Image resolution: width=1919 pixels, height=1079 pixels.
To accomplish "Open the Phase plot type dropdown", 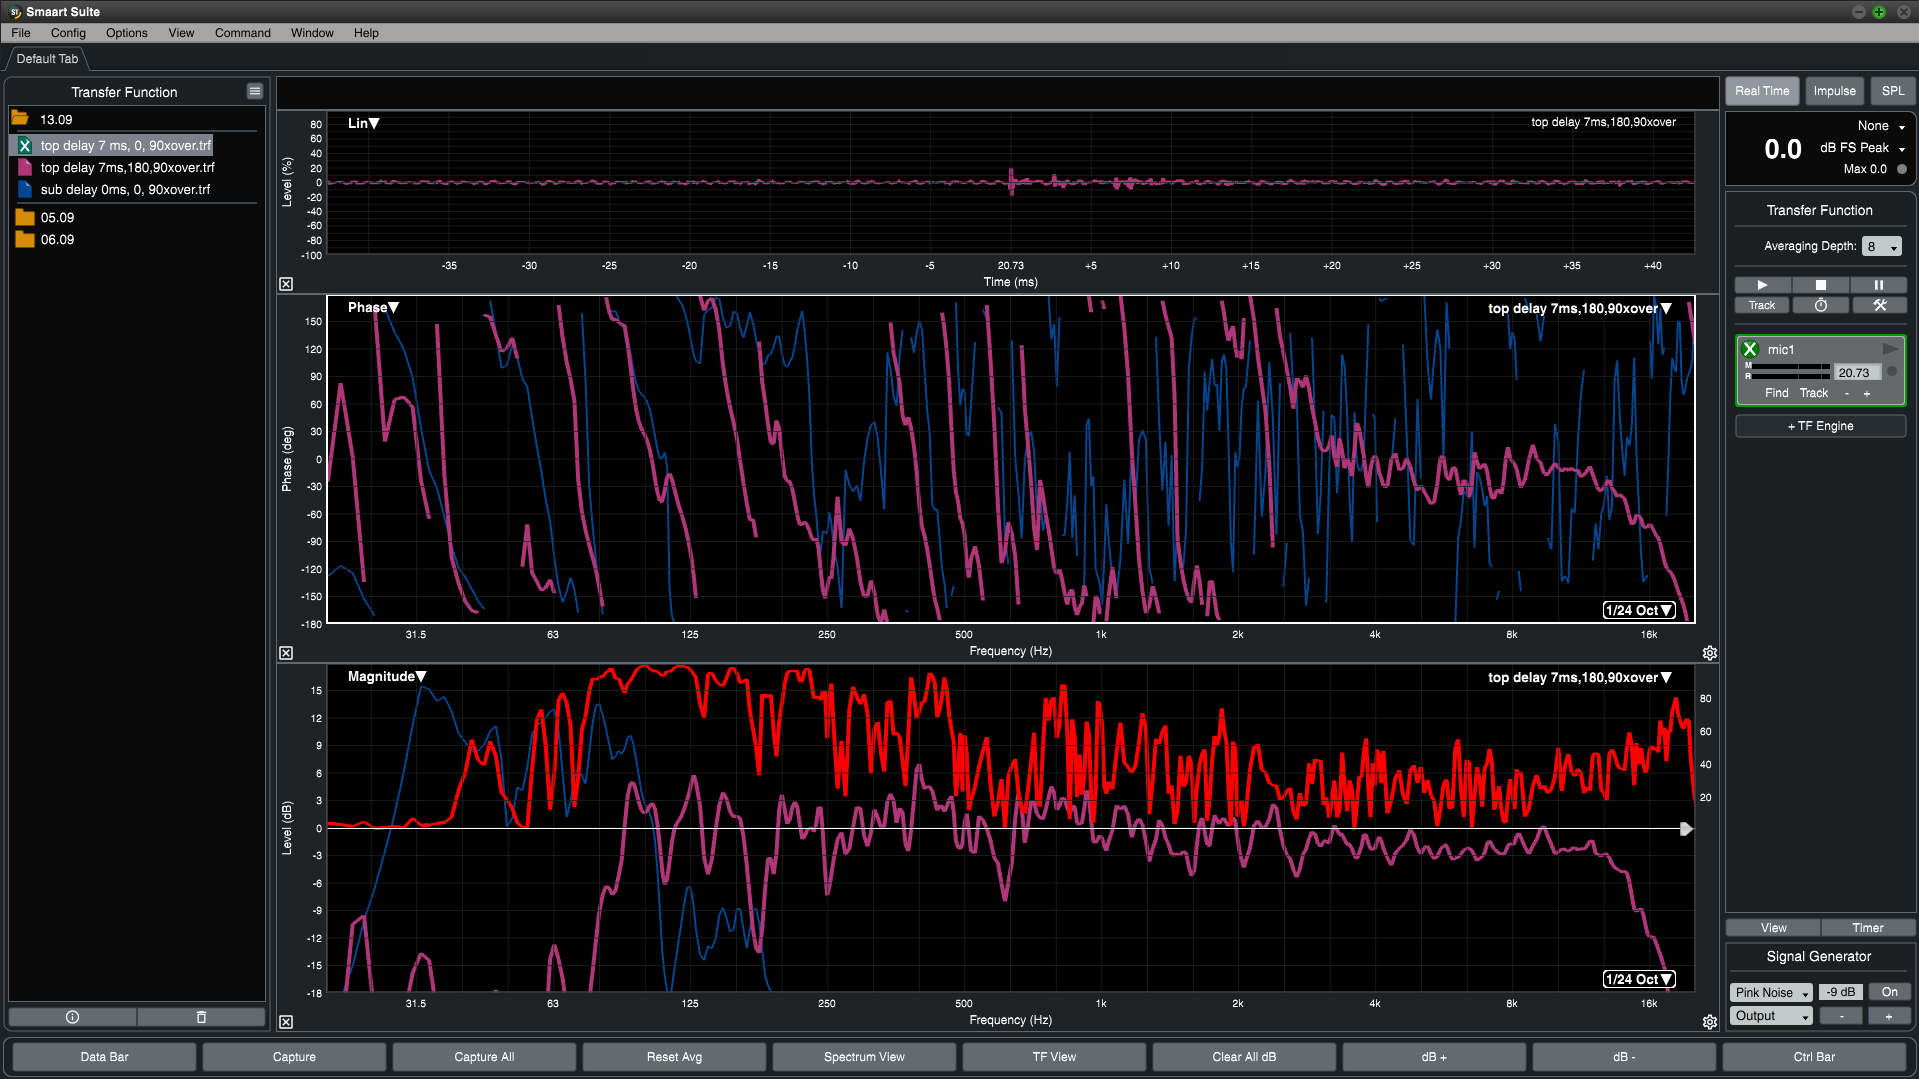I will pyautogui.click(x=373, y=307).
